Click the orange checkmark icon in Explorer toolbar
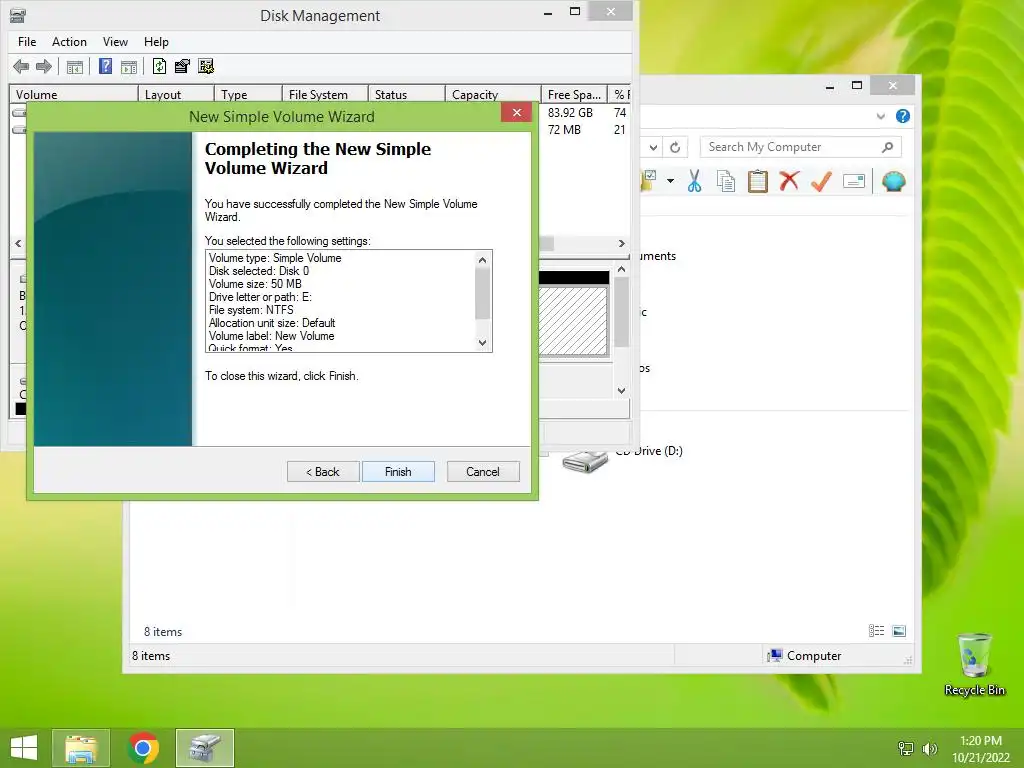 821,181
